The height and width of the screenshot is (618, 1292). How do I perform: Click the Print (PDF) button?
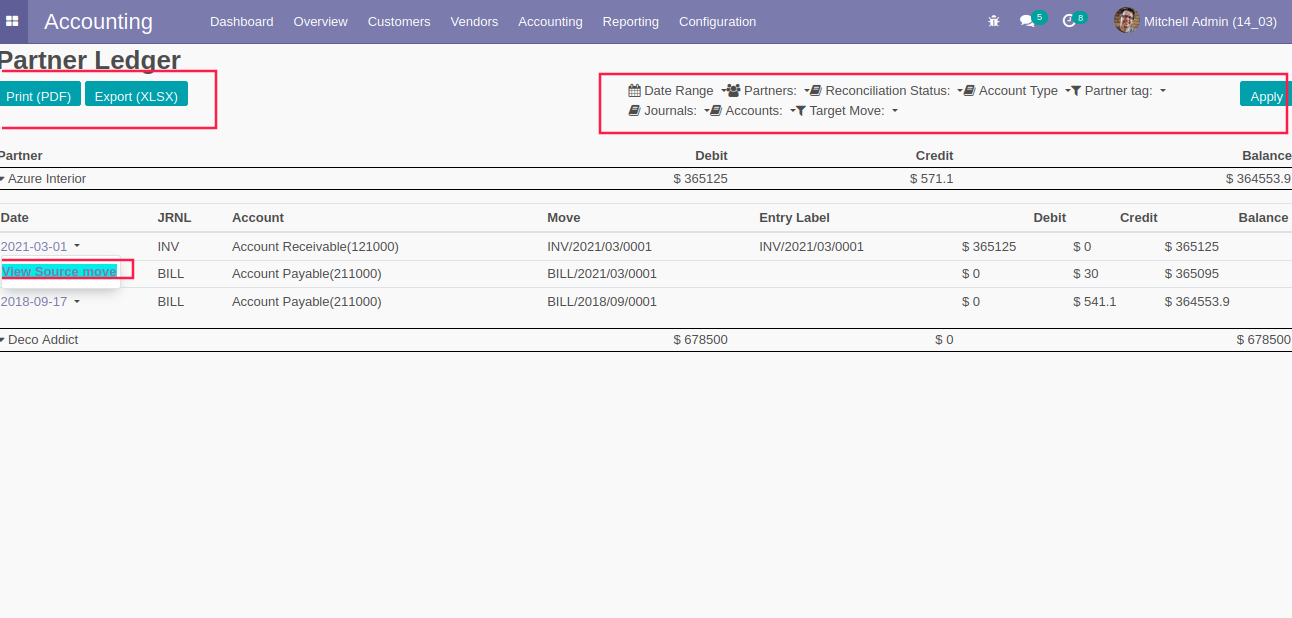(39, 96)
